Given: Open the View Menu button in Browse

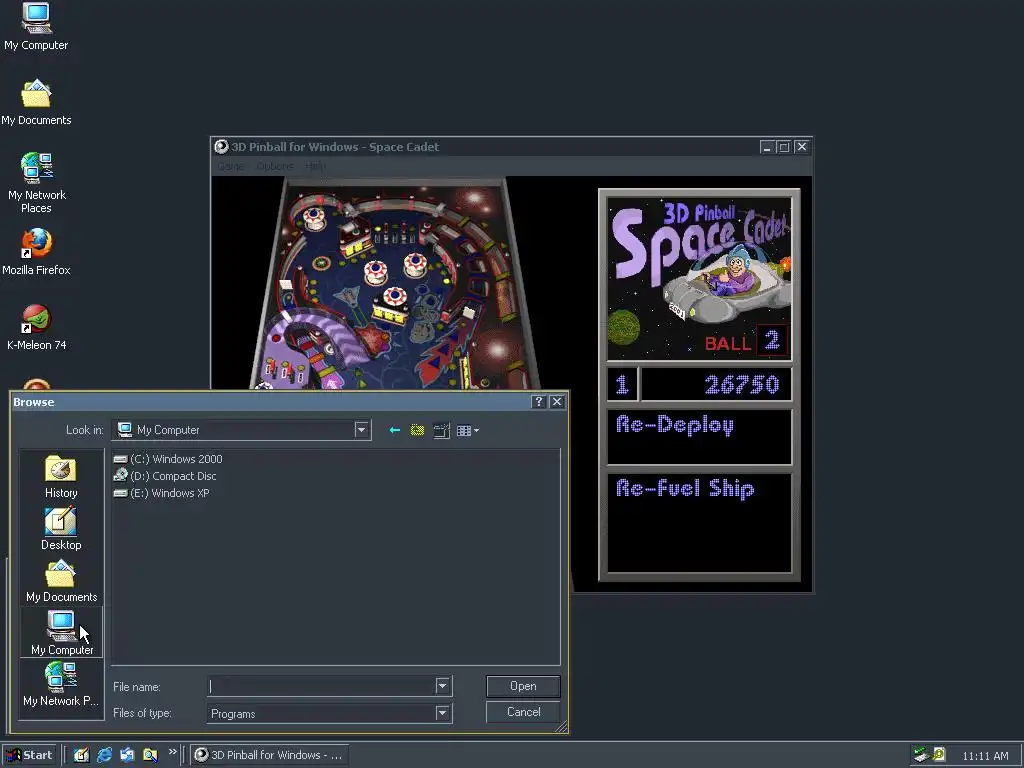Looking at the screenshot, I should [x=468, y=430].
